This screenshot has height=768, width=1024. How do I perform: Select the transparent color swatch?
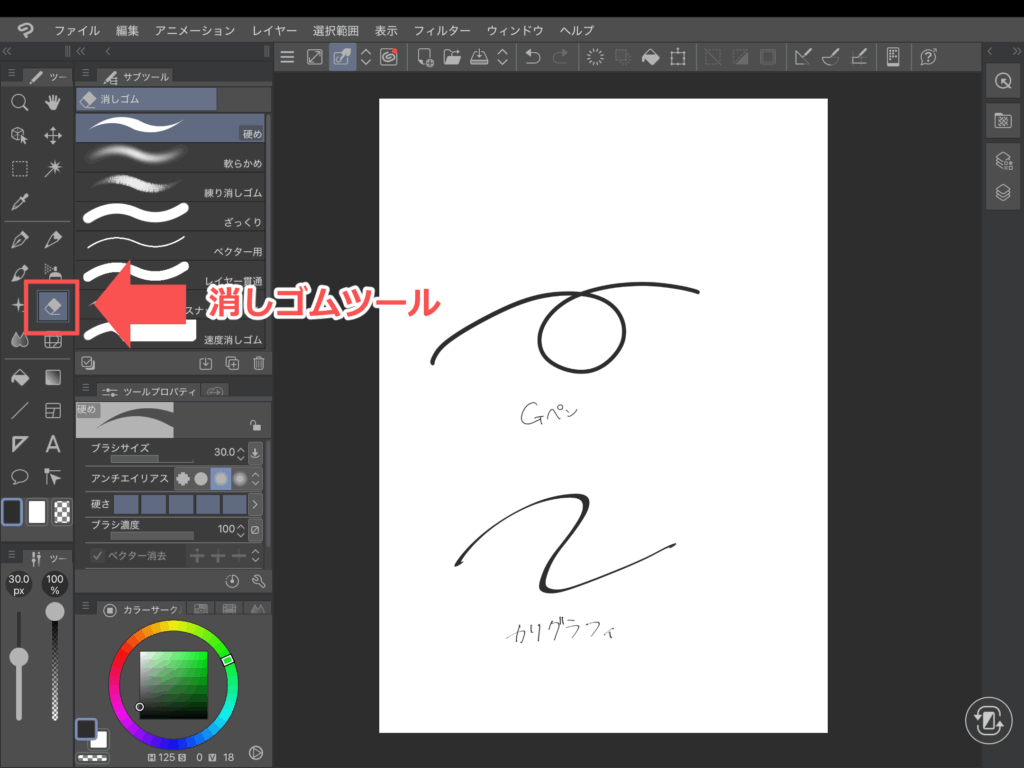click(x=62, y=512)
